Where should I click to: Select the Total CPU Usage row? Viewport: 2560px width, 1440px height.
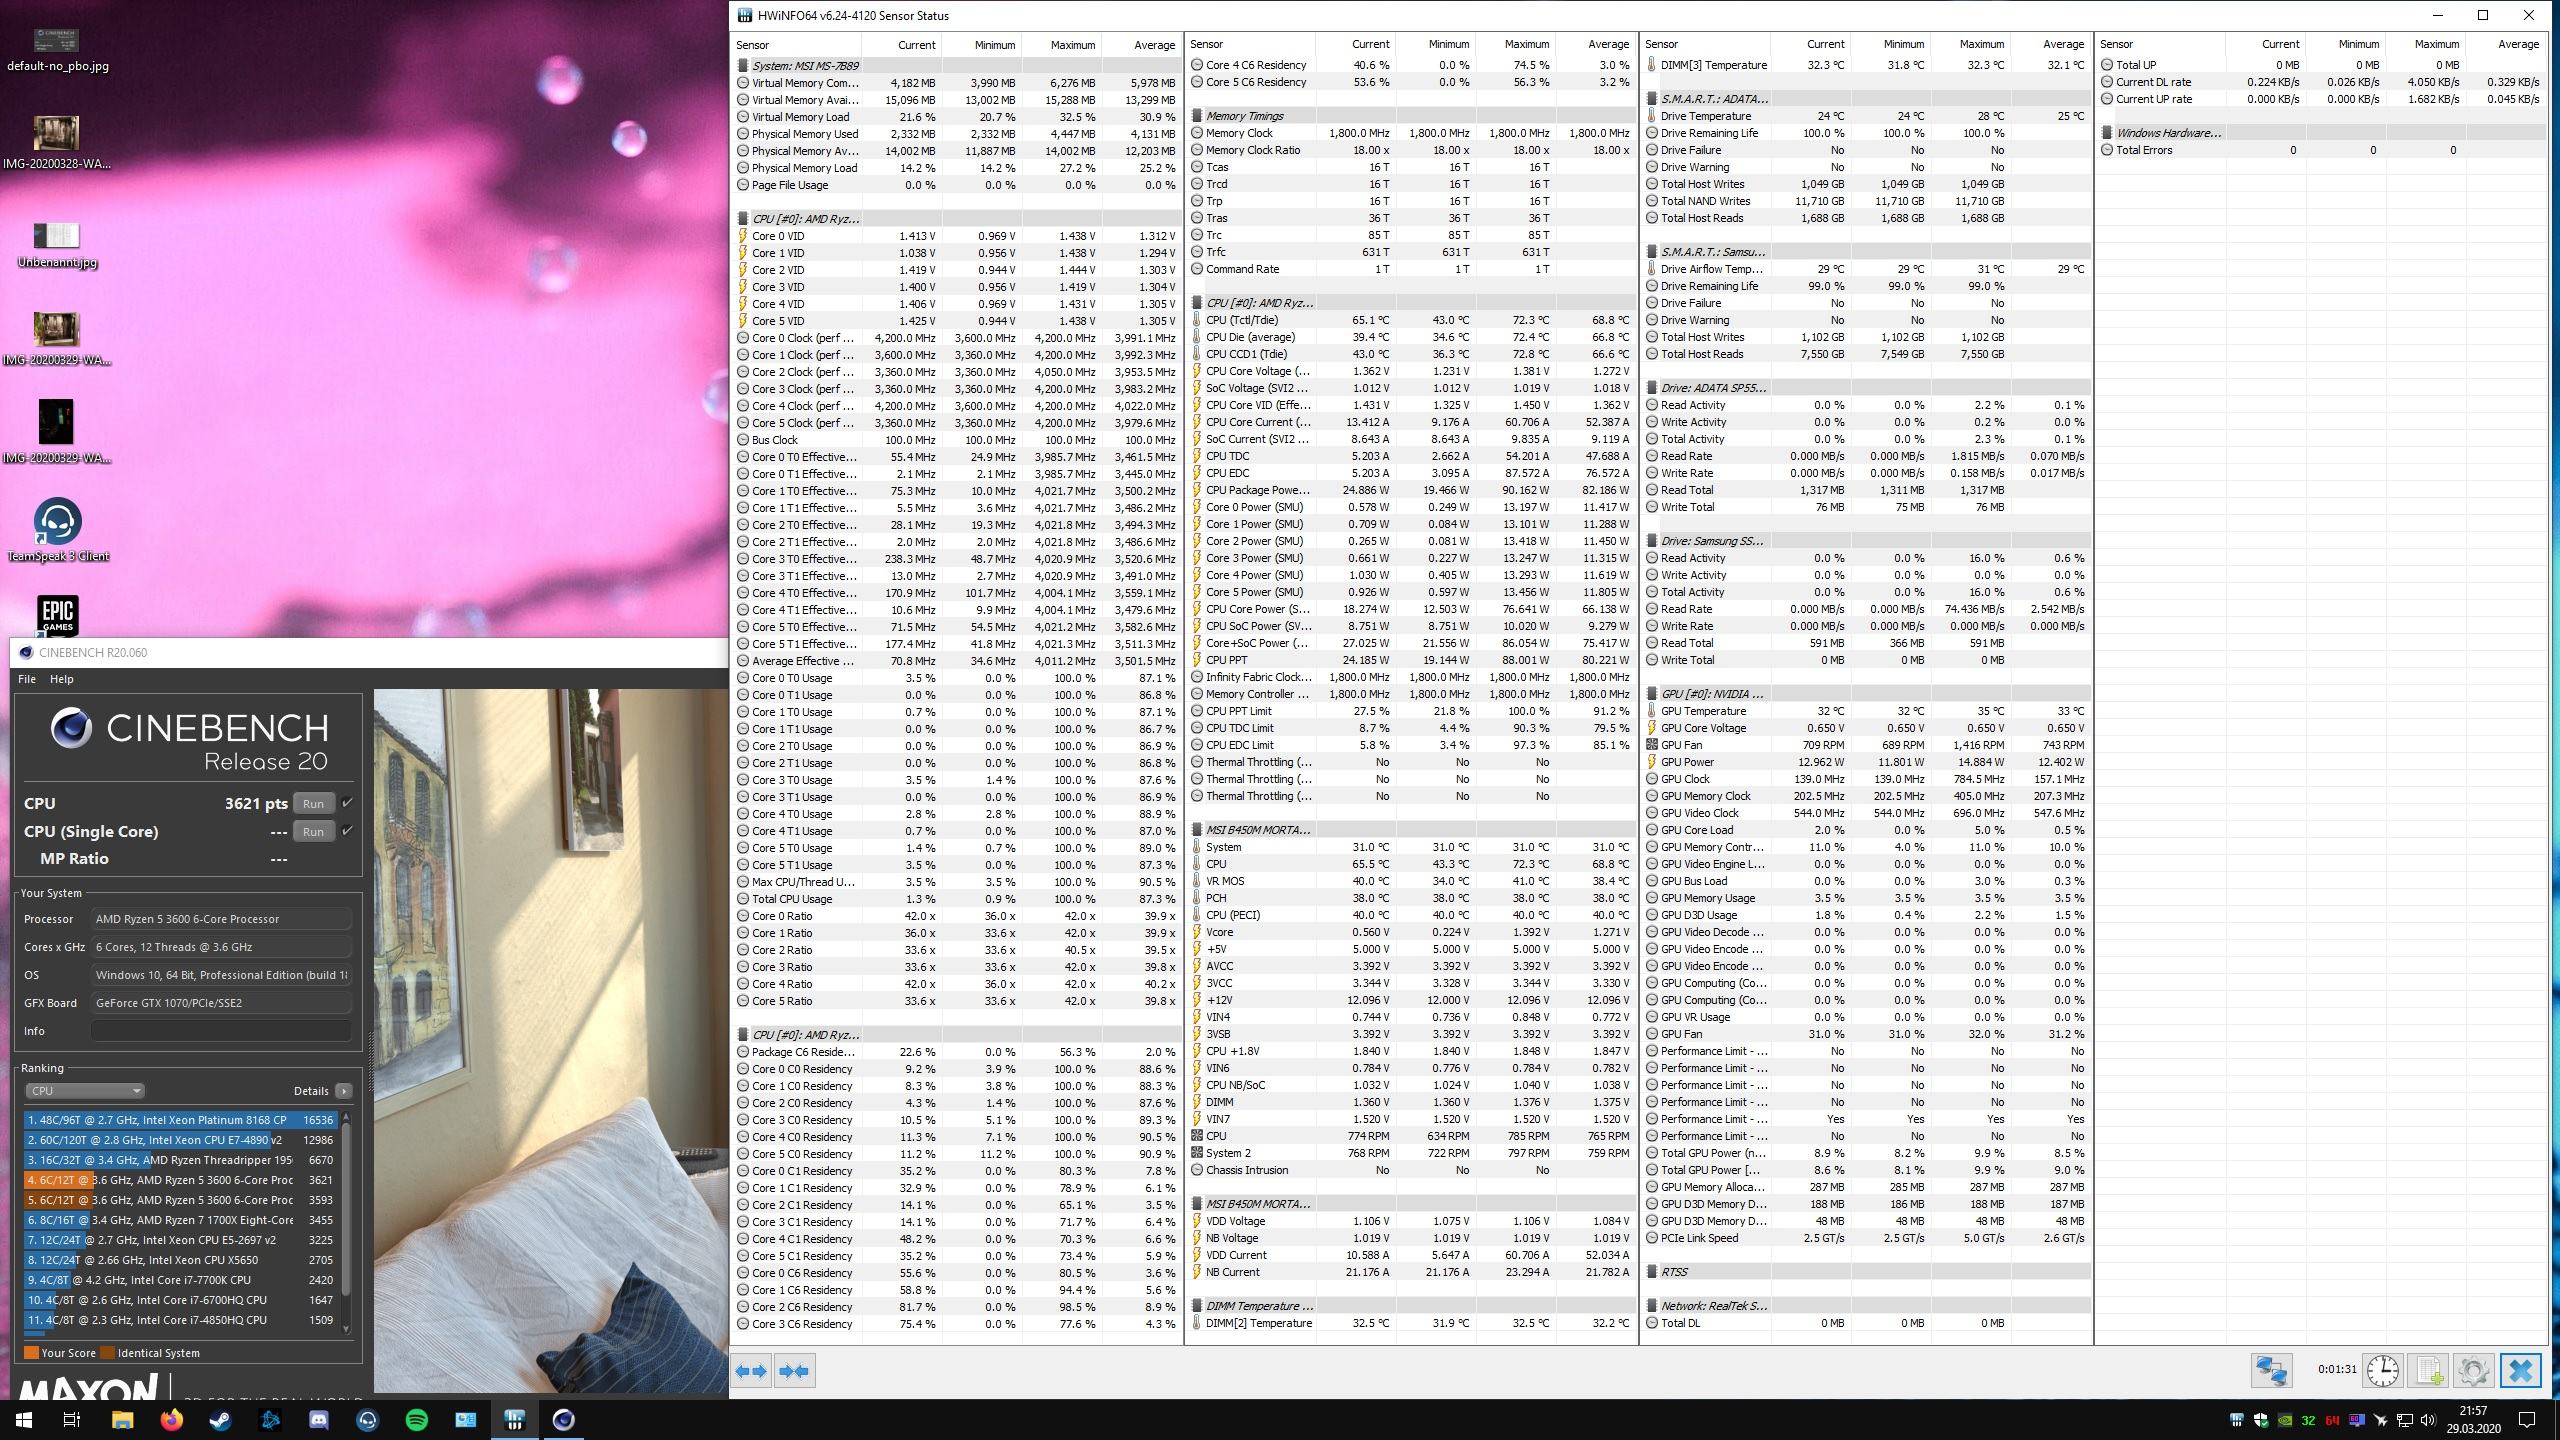click(958, 899)
